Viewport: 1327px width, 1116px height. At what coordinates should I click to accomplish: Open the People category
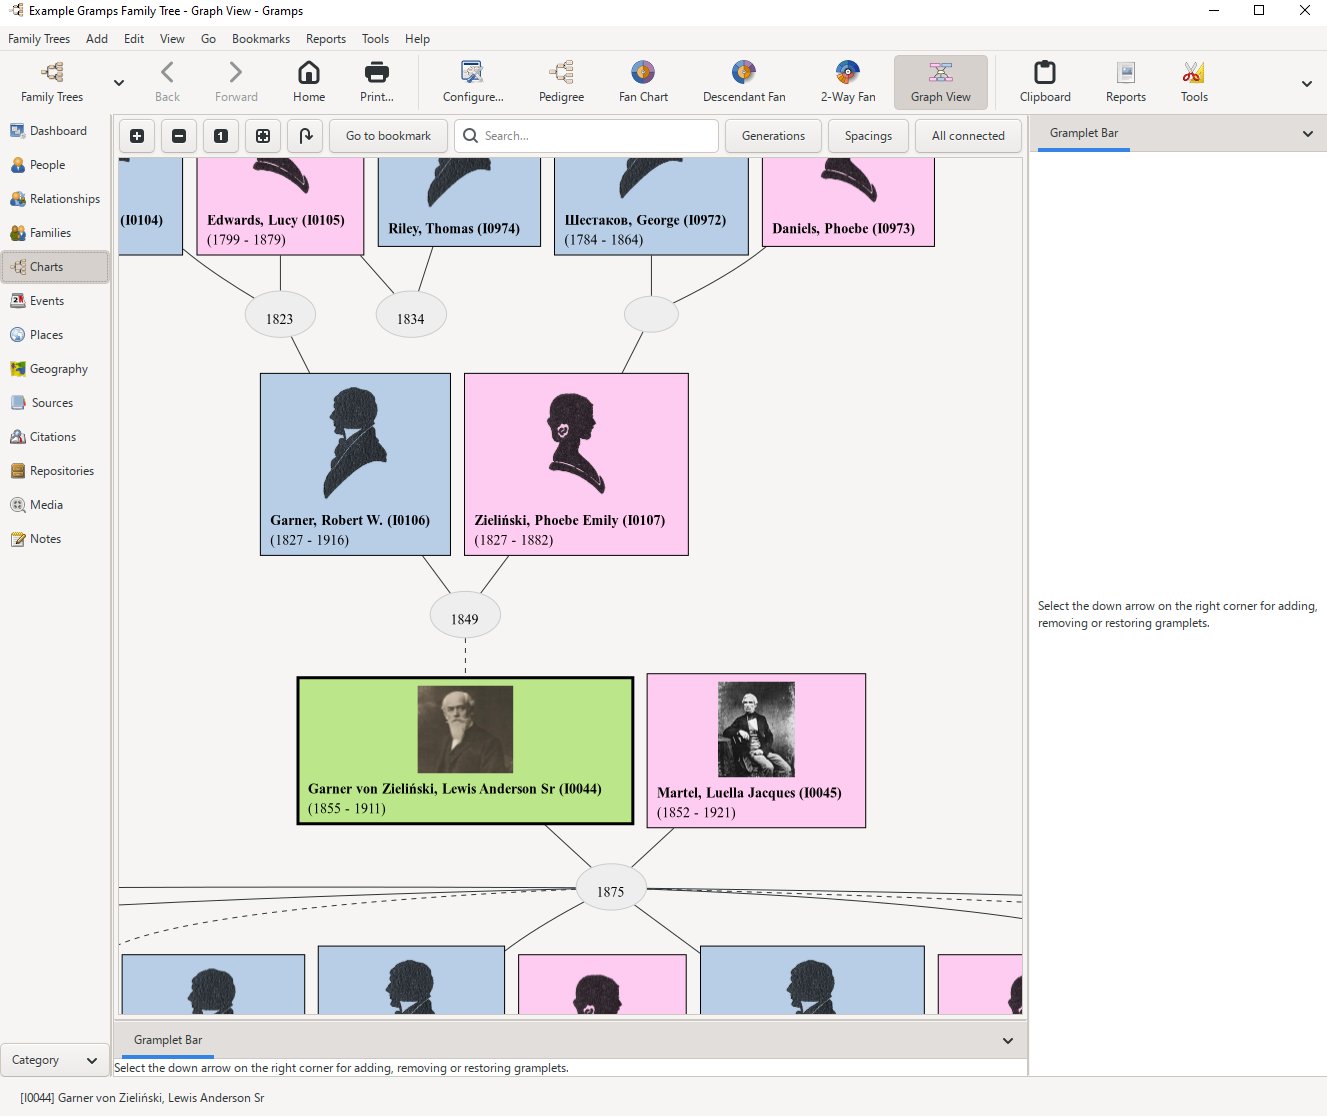pyautogui.click(x=55, y=165)
